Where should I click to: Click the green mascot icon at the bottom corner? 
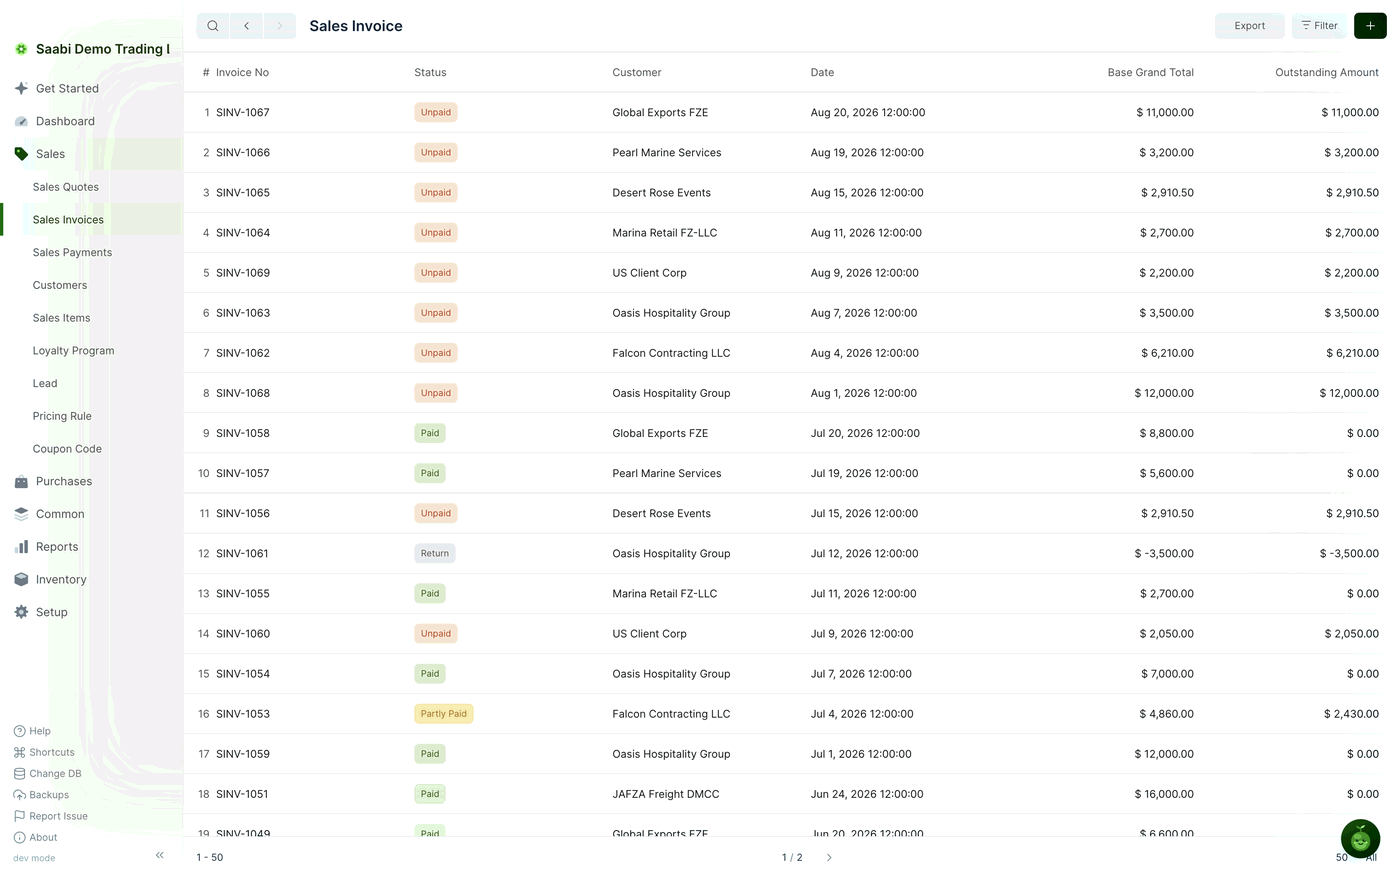[1360, 839]
